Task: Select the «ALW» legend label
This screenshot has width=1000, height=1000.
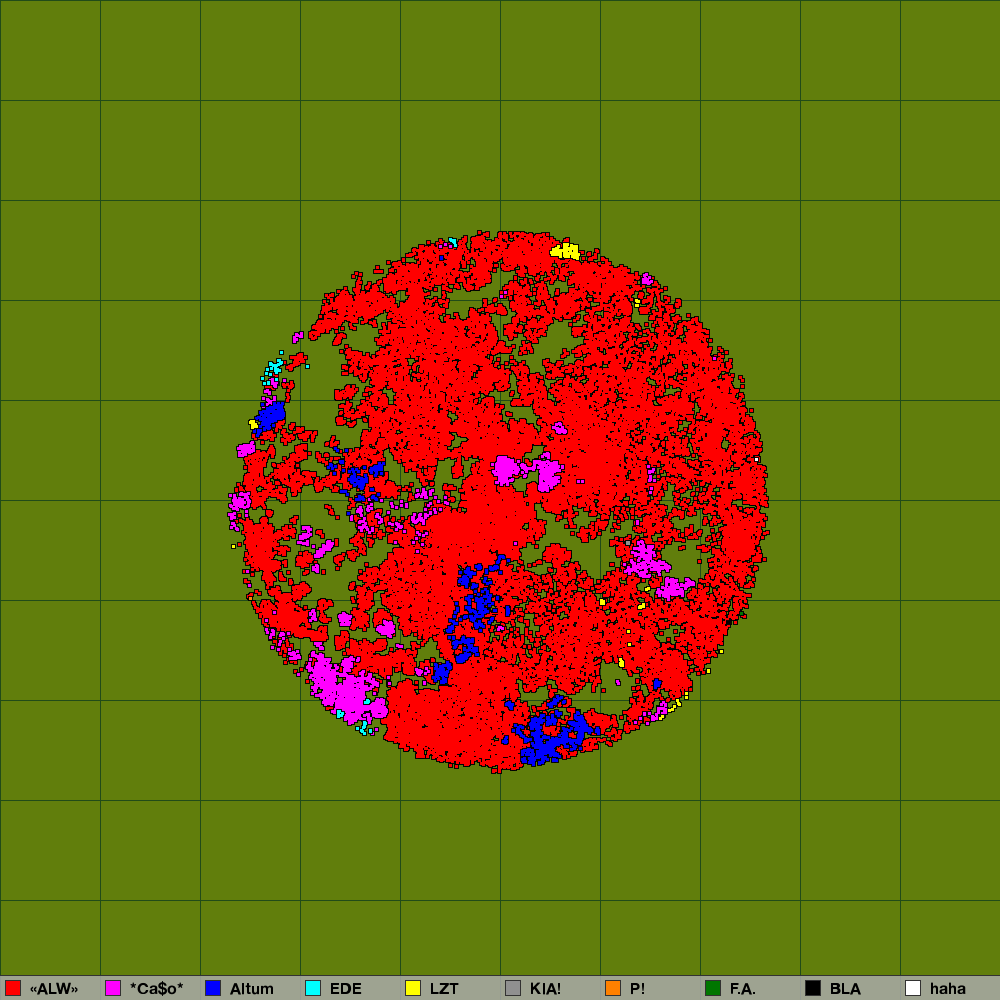Action: (x=54, y=989)
